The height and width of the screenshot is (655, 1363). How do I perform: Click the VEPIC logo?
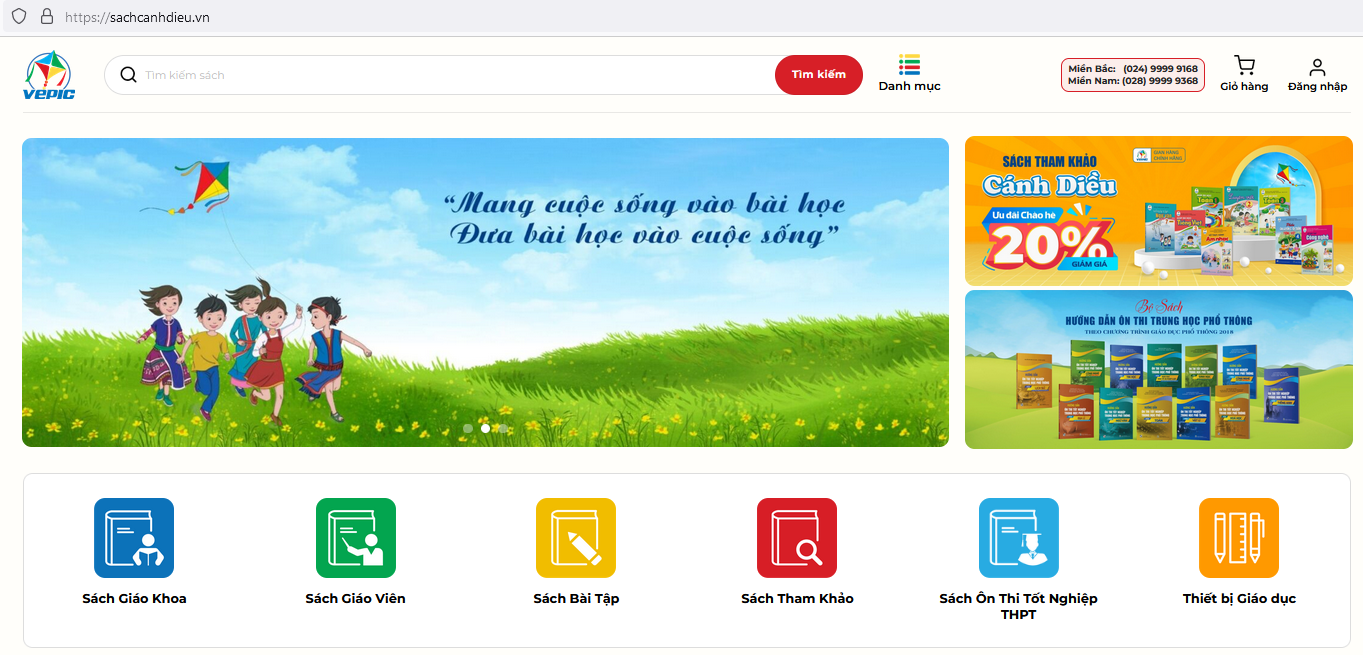tap(49, 76)
